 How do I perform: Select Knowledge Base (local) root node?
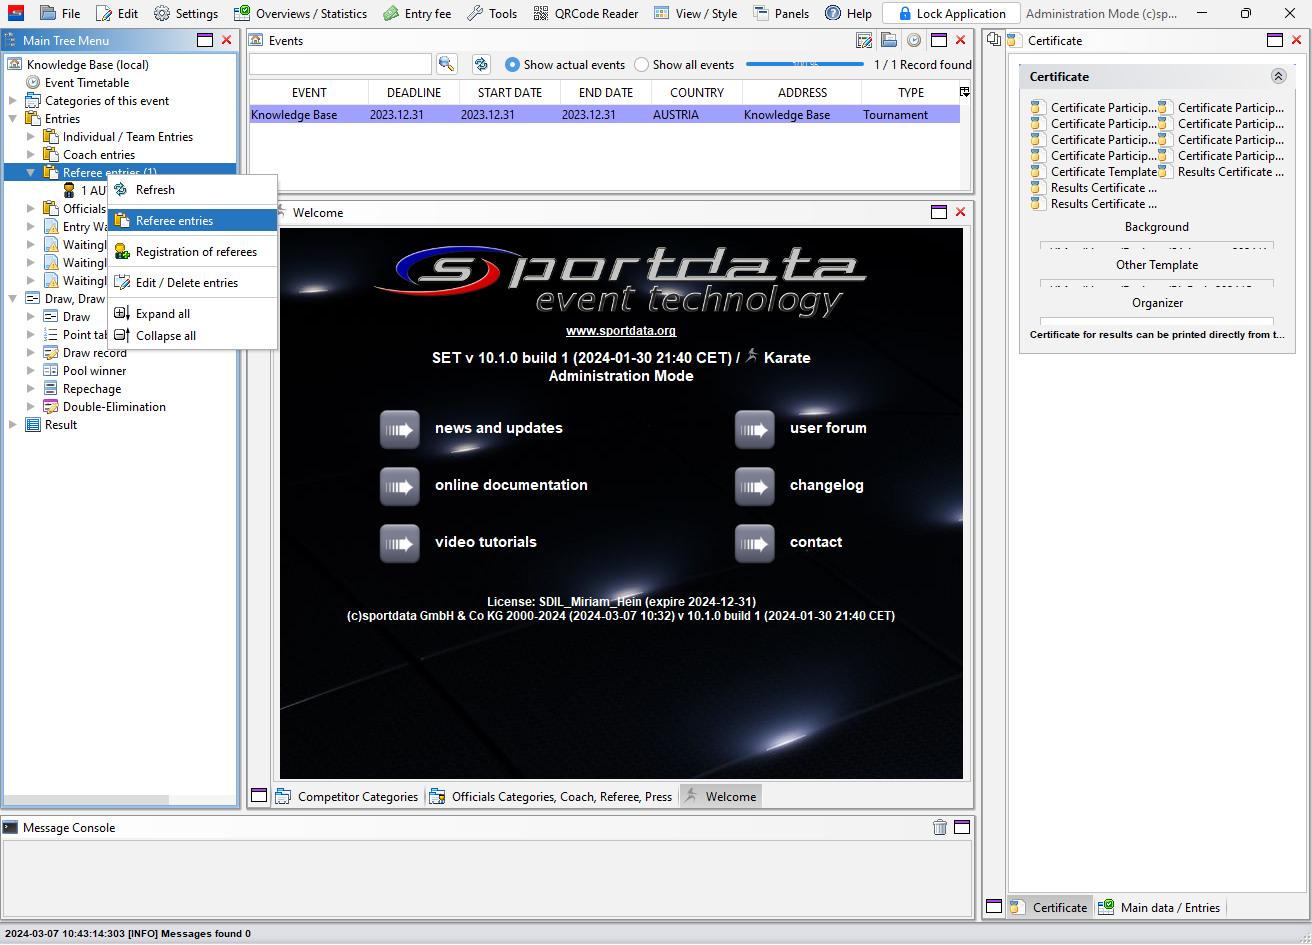(88, 65)
